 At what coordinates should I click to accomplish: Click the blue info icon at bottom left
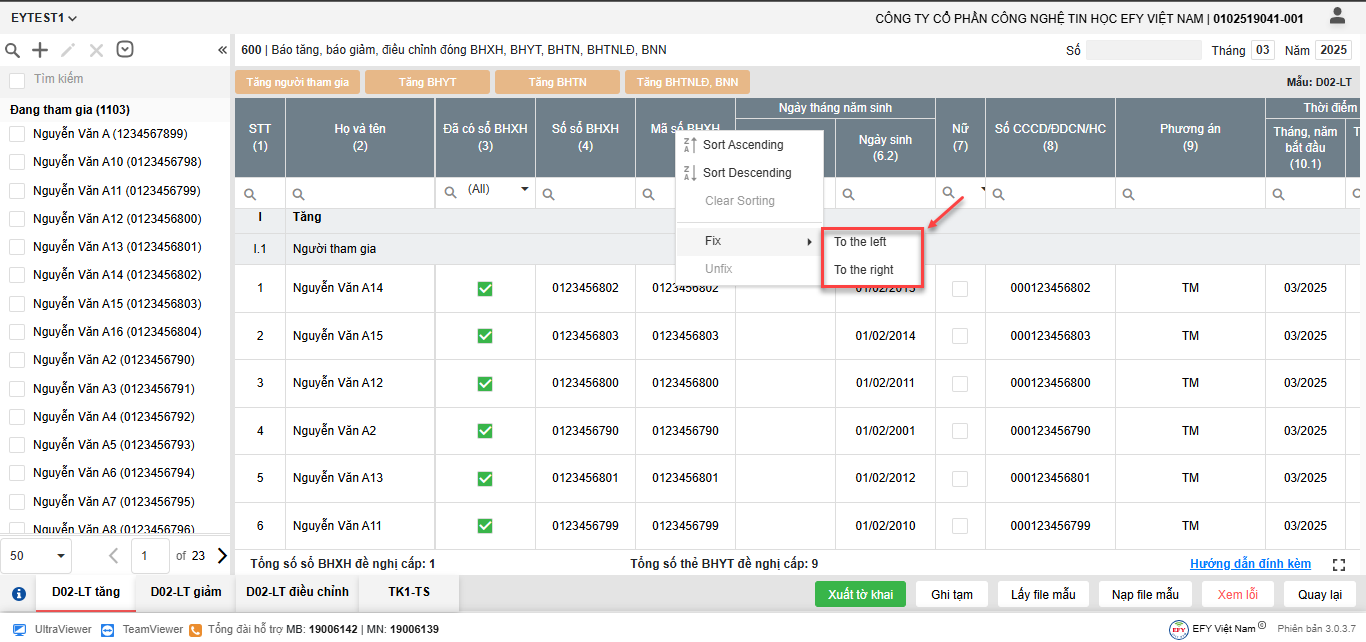coord(18,593)
